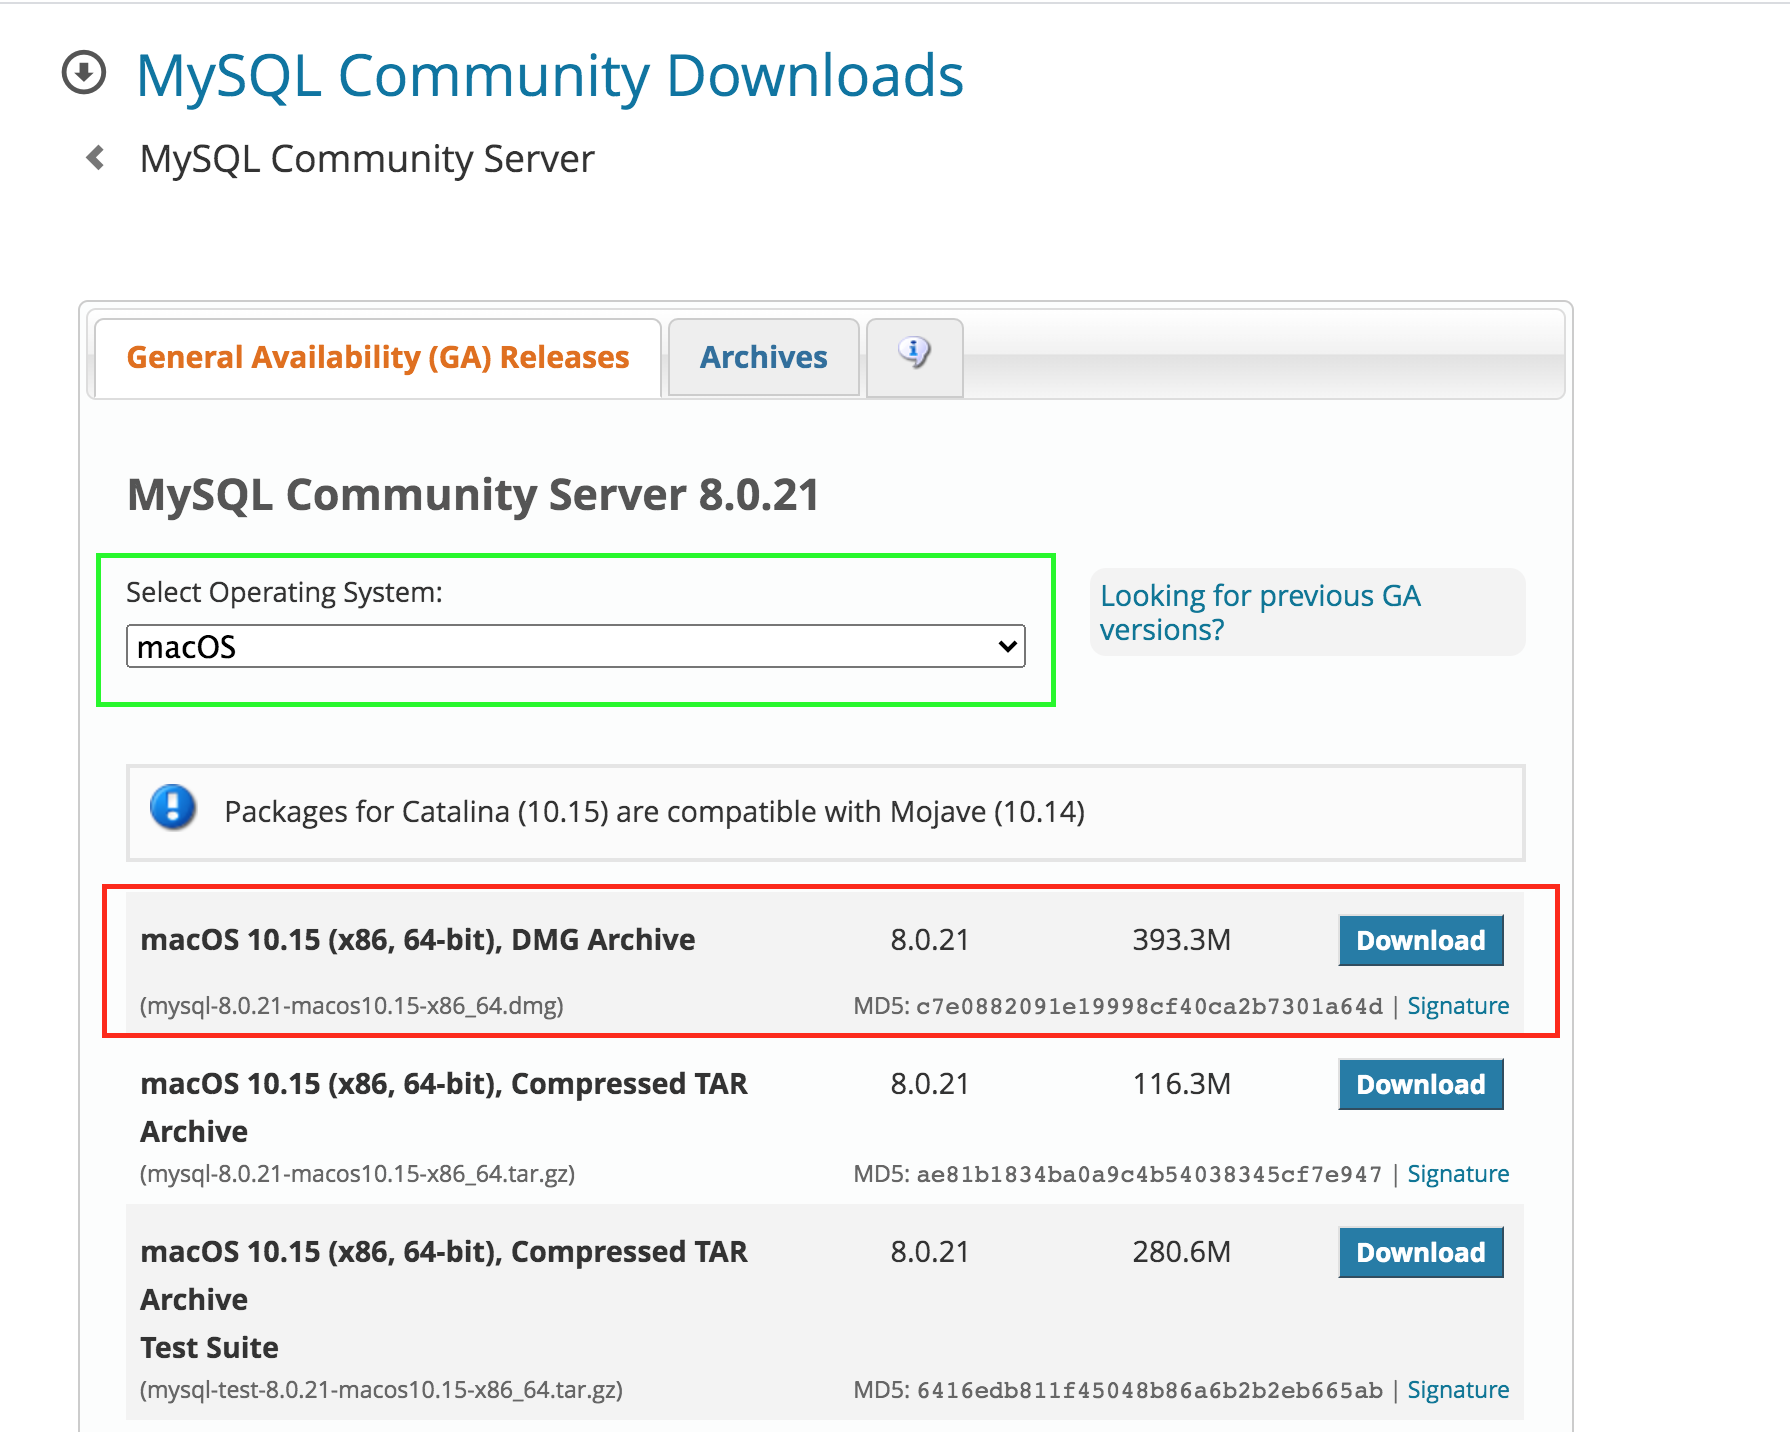Click the blue exclamation notice icon
The width and height of the screenshot is (1790, 1432).
click(x=173, y=807)
